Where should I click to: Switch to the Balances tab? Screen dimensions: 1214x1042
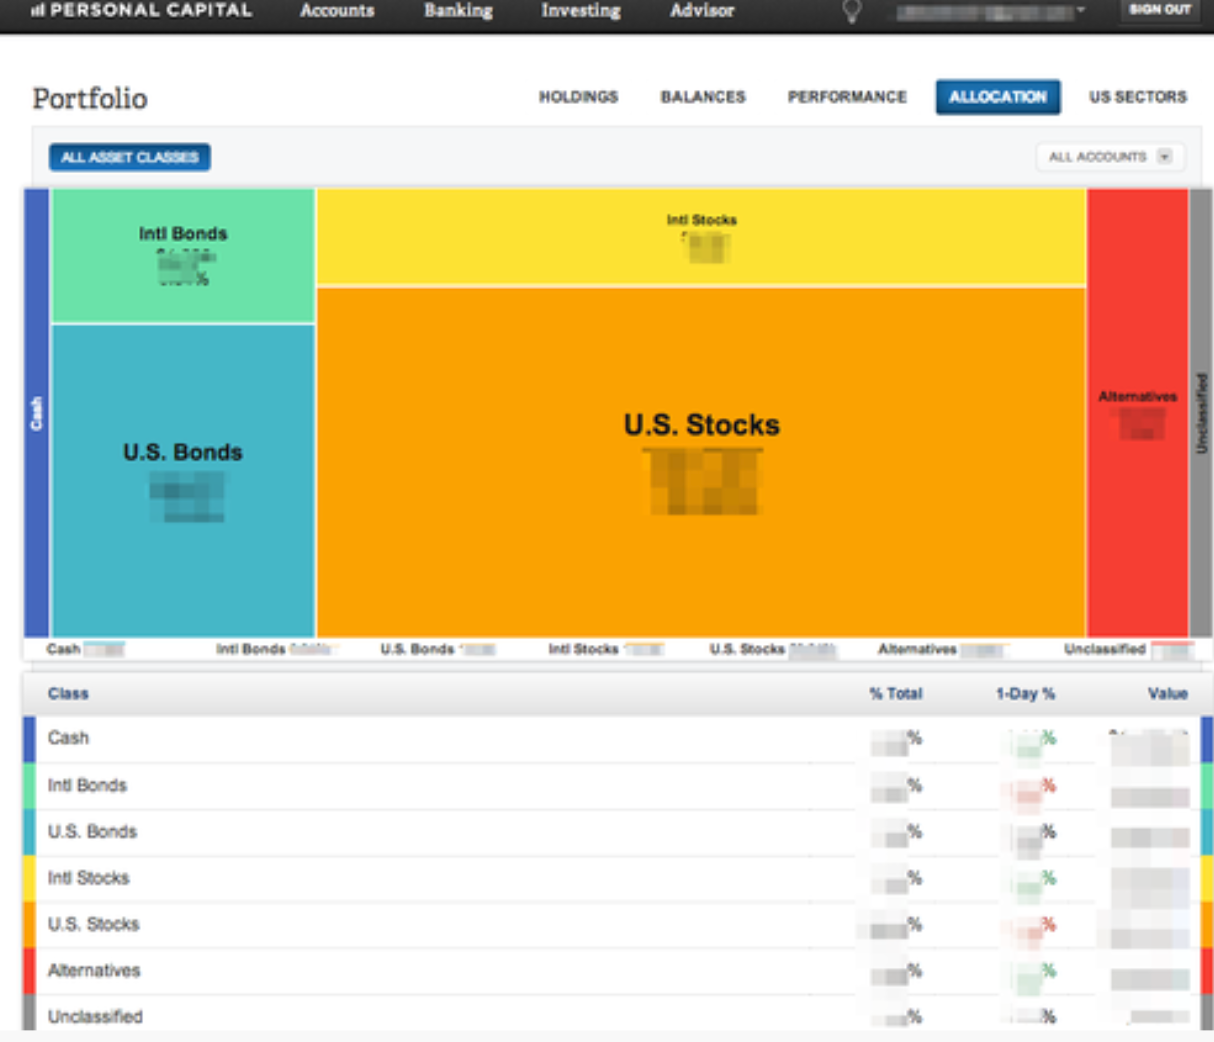tap(702, 97)
